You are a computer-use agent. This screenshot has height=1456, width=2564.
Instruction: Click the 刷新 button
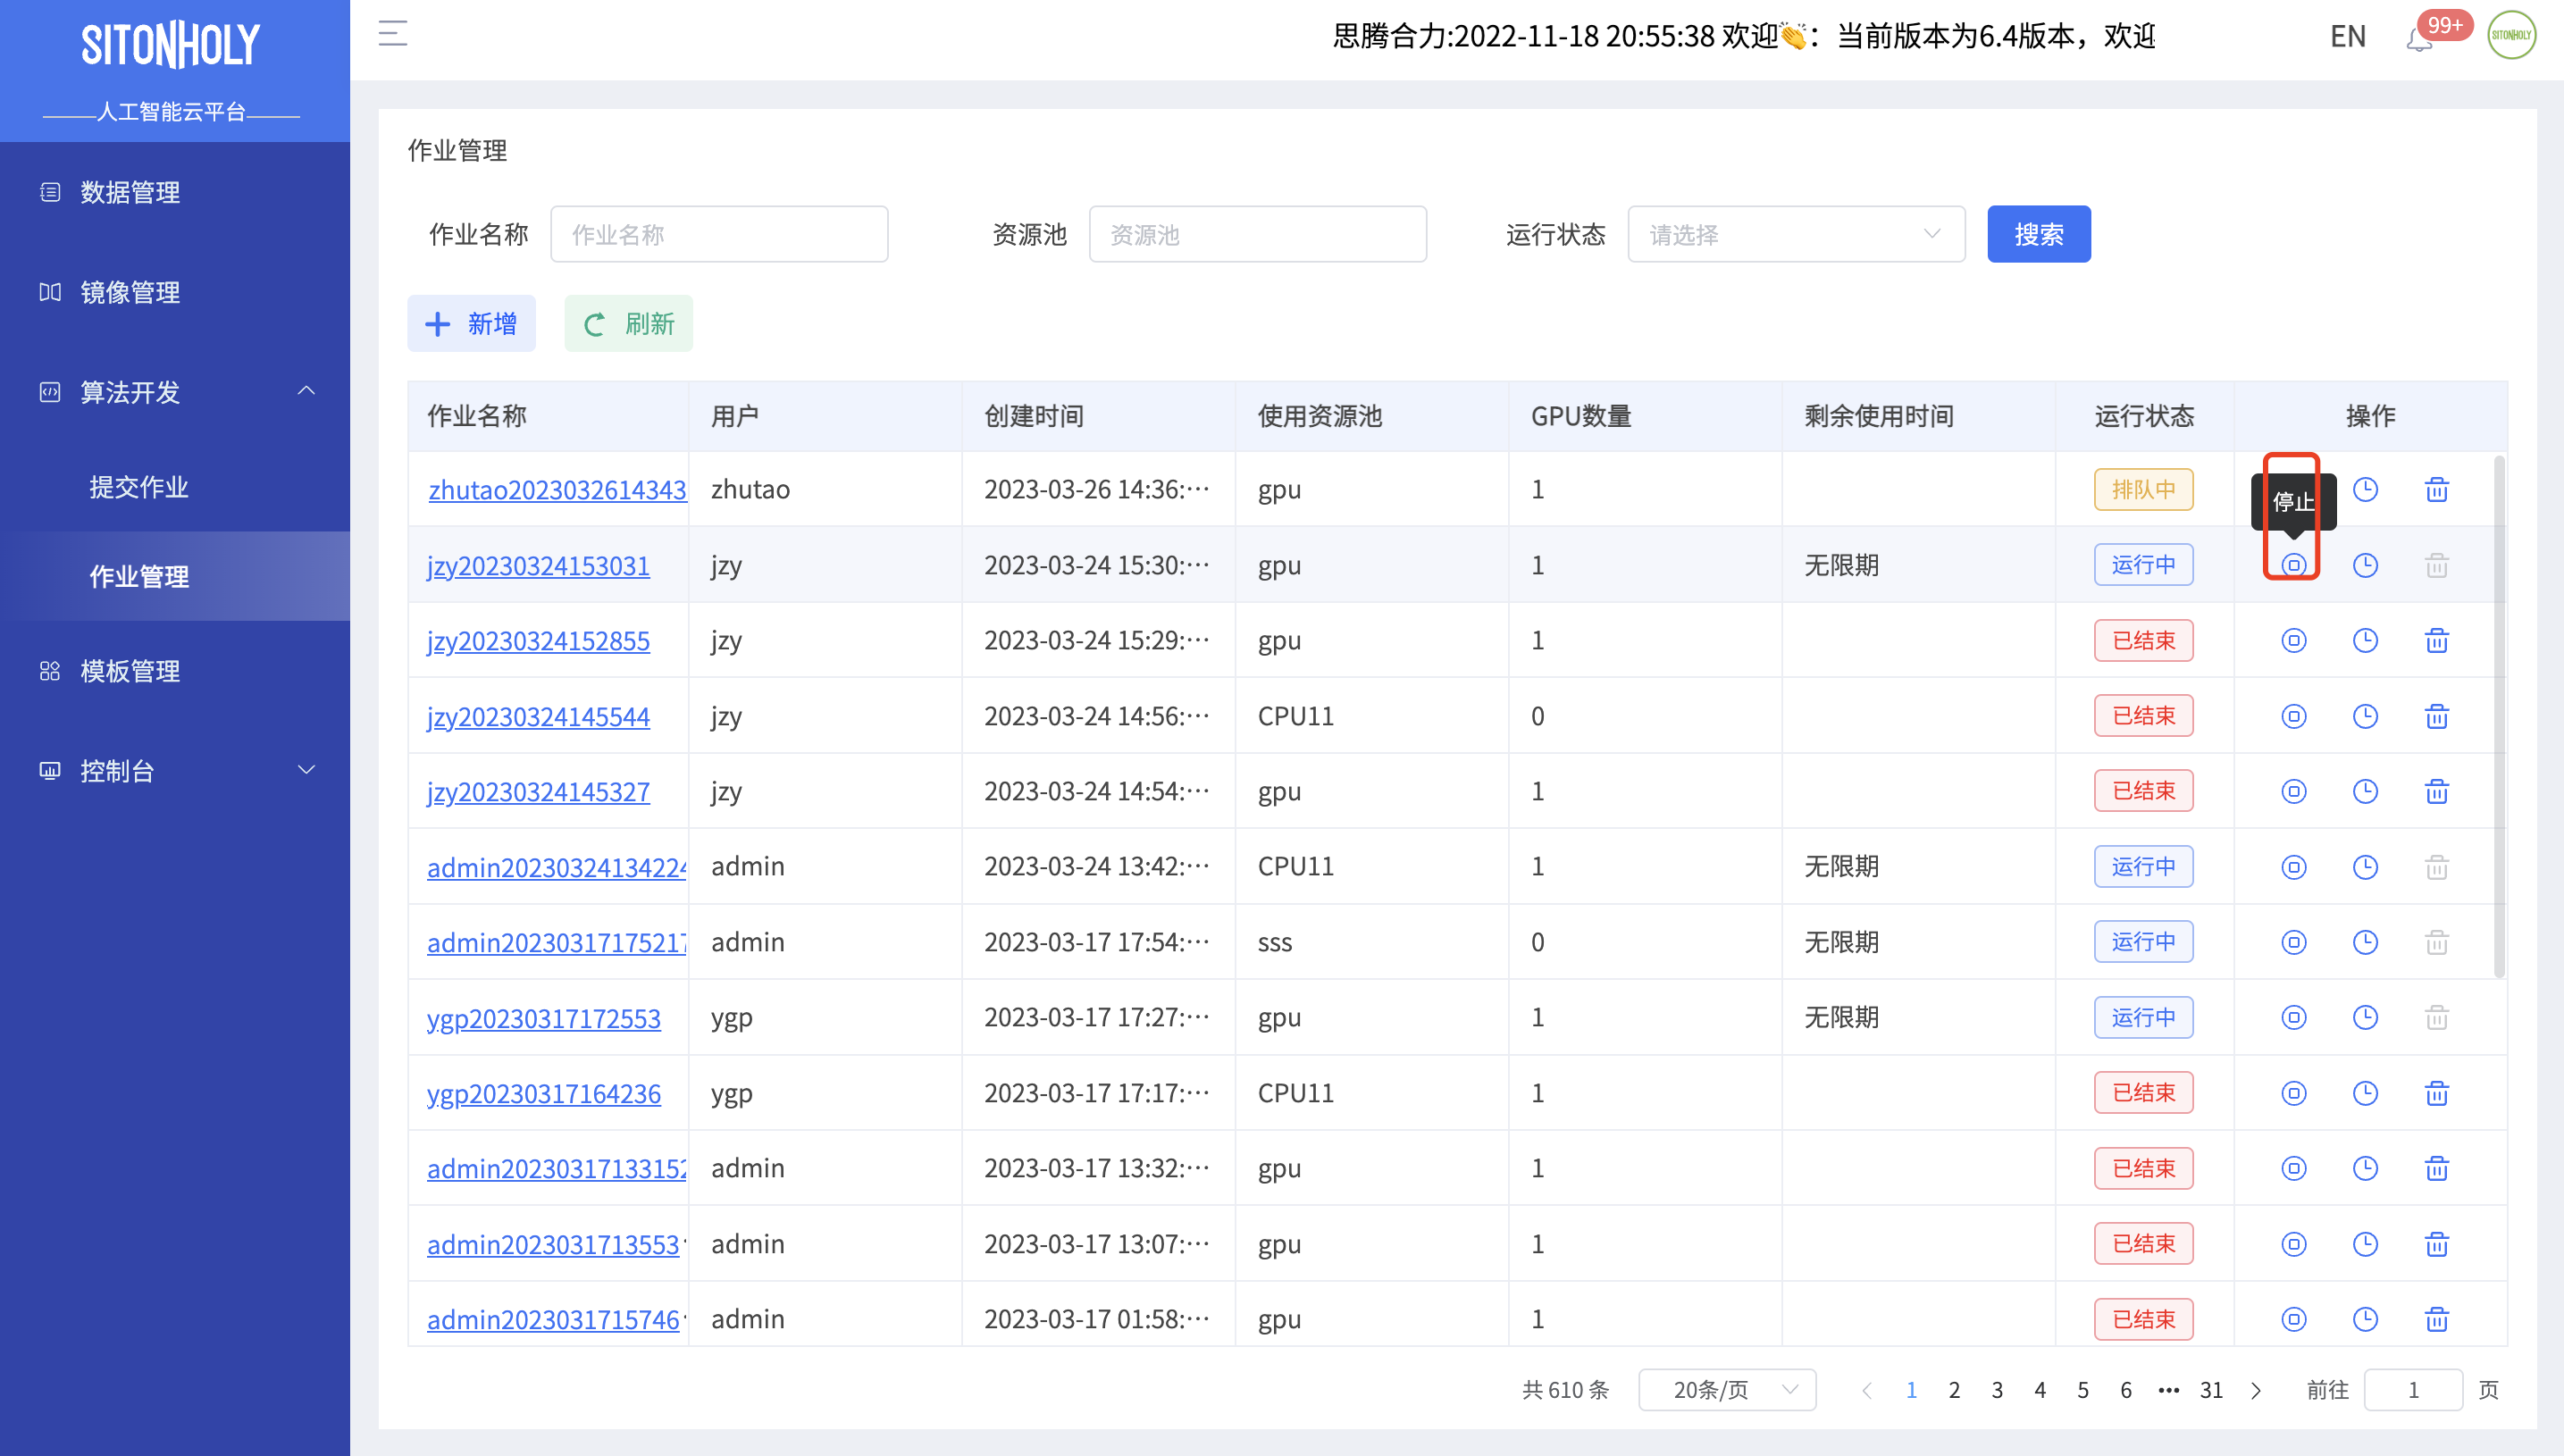click(x=628, y=323)
